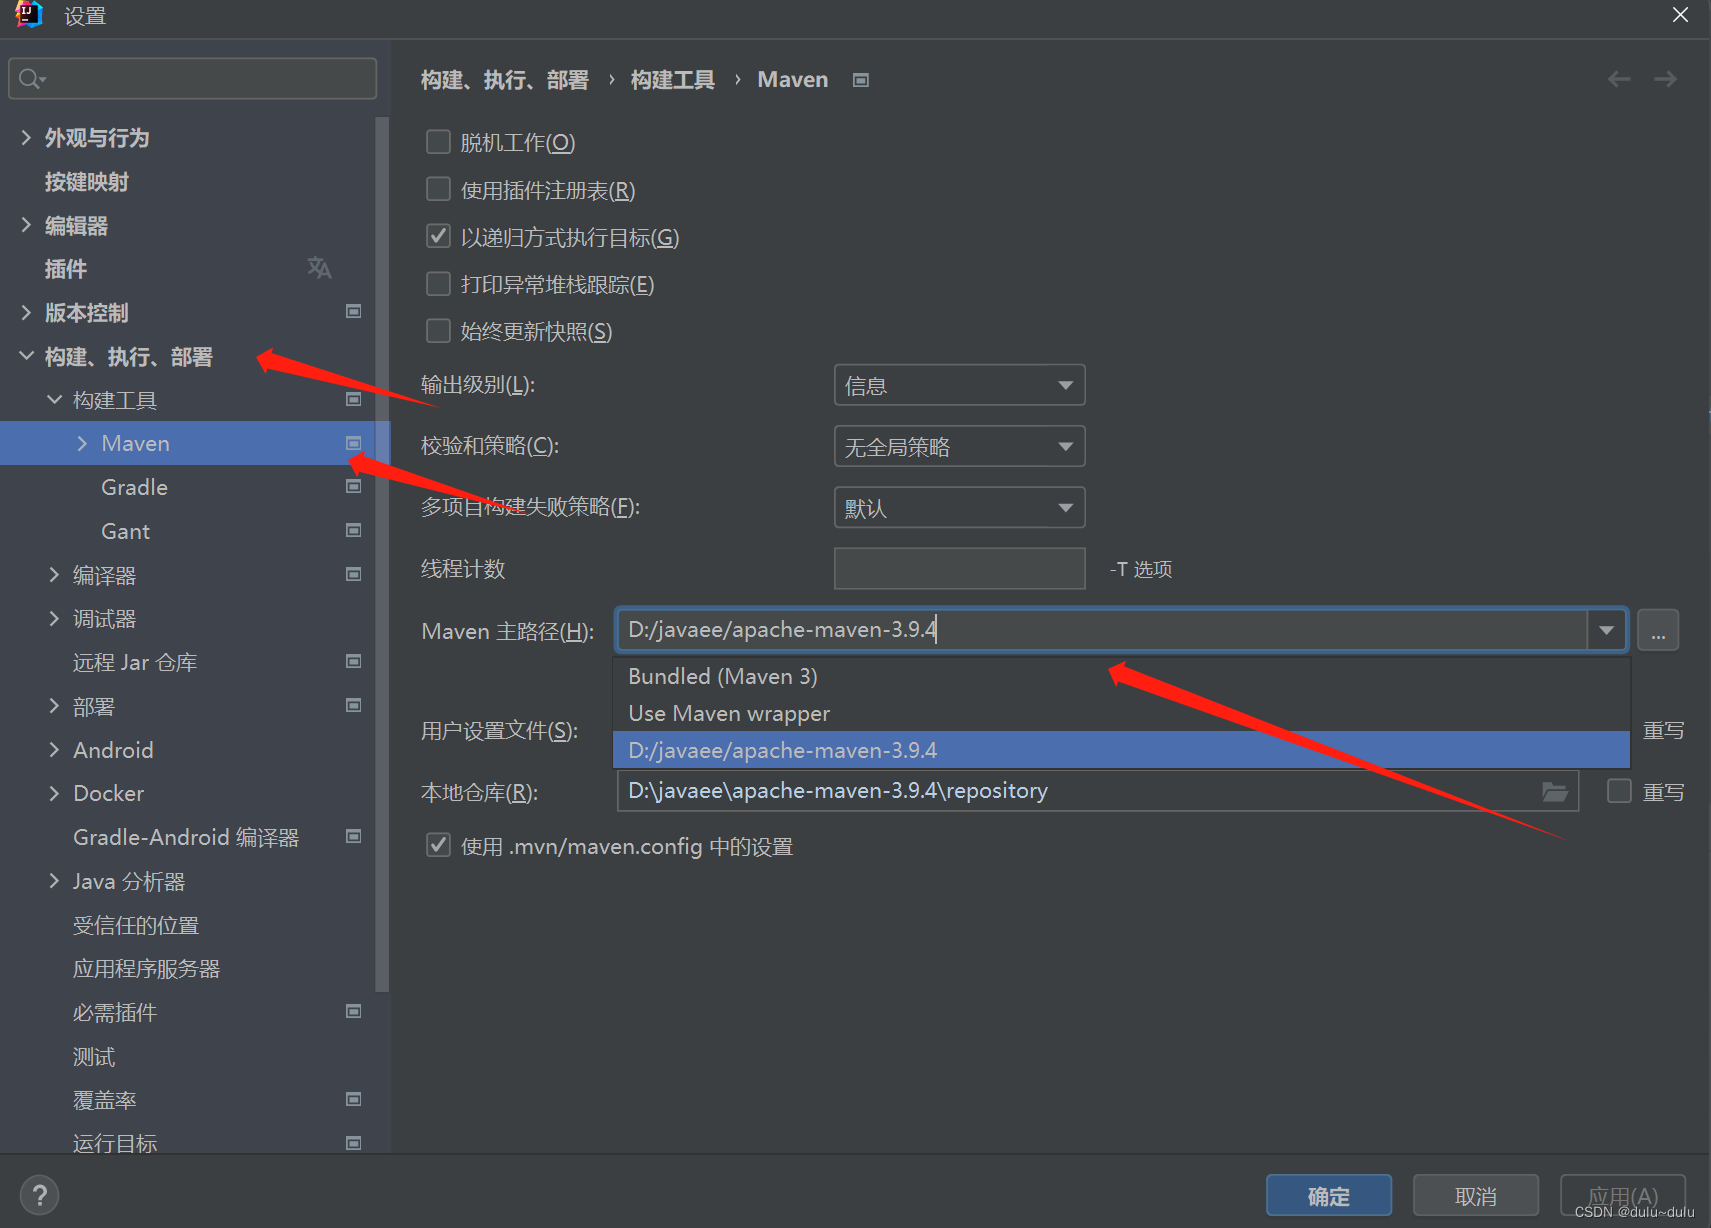Open 受信任的位置 settings page

(x=136, y=925)
